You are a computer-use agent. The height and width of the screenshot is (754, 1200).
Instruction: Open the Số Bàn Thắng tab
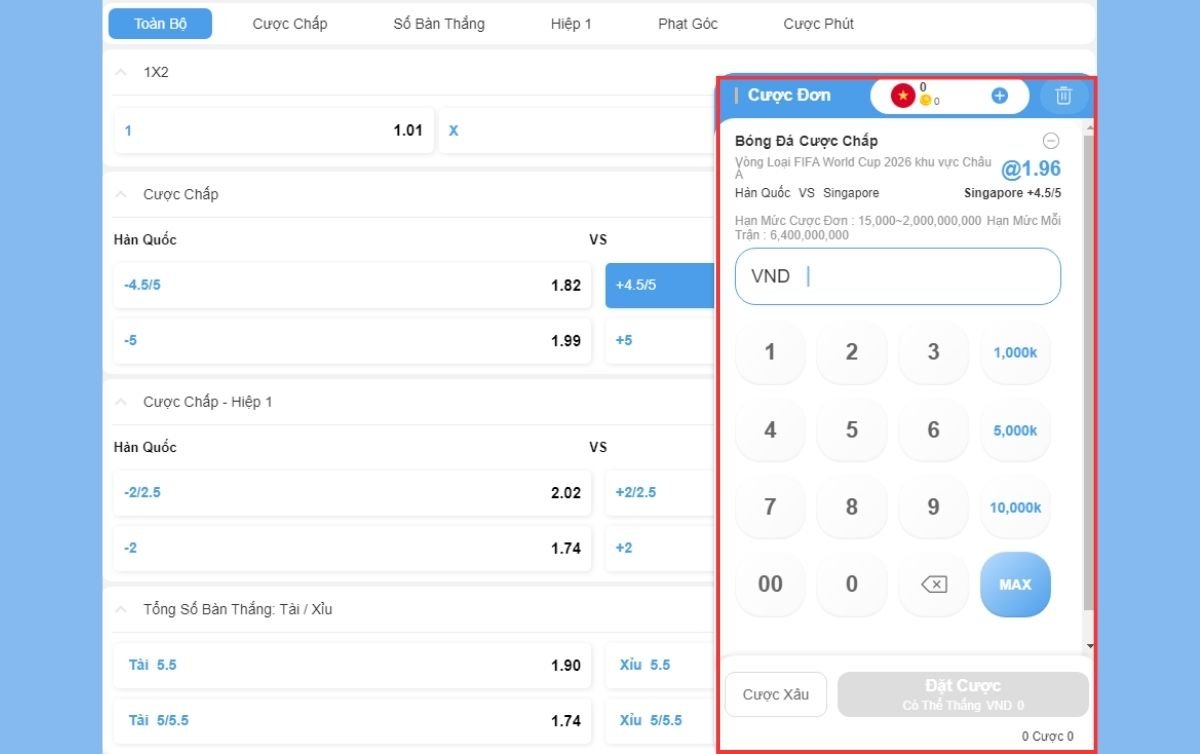coord(439,24)
